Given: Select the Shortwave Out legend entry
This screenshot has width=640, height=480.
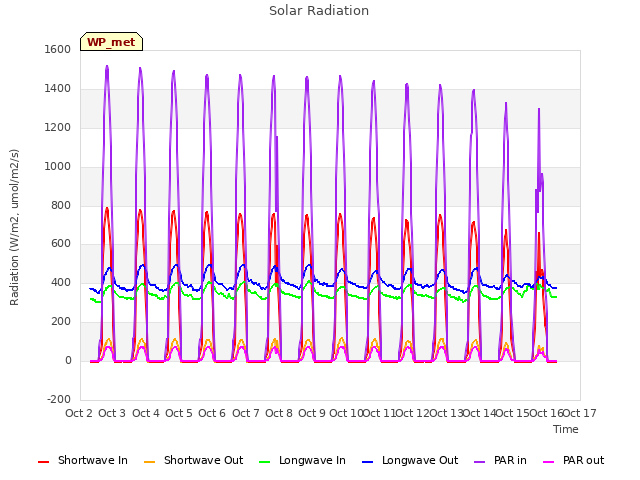Looking at the screenshot, I should point(193,460).
